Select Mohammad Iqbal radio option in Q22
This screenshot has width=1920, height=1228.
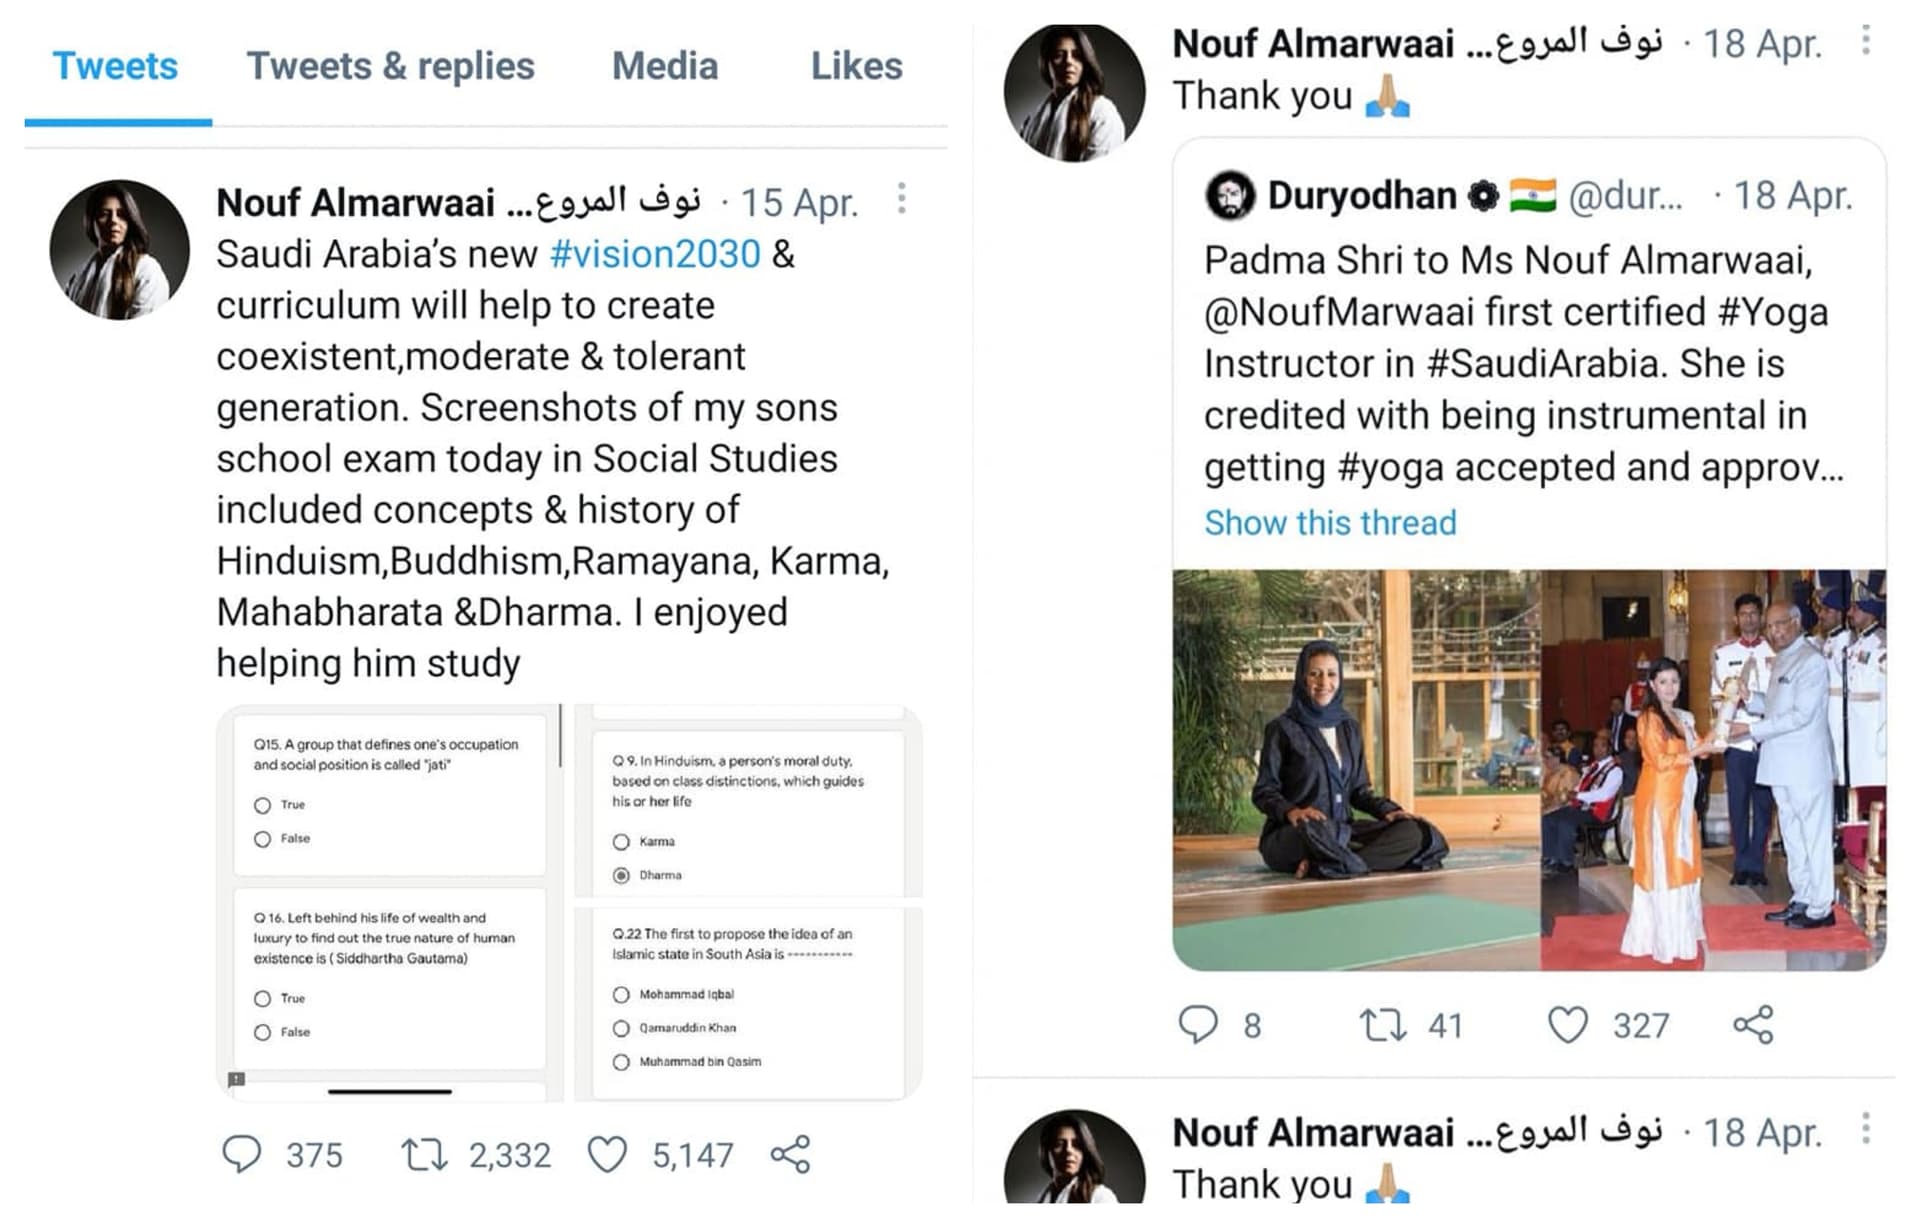[x=621, y=994]
